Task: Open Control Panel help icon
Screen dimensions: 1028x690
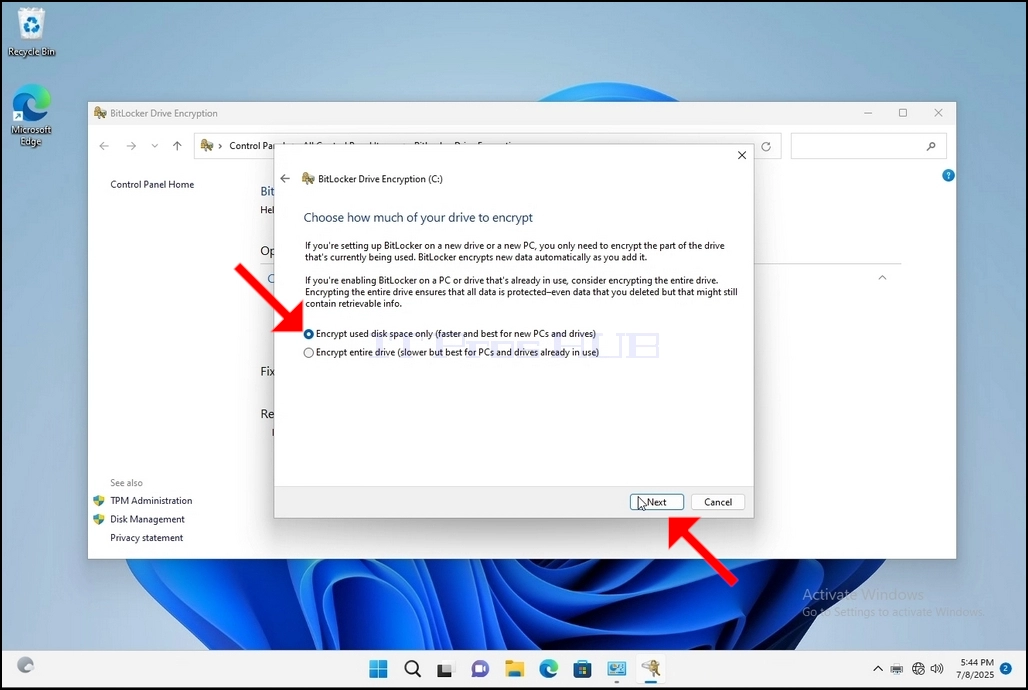Action: click(x=948, y=175)
